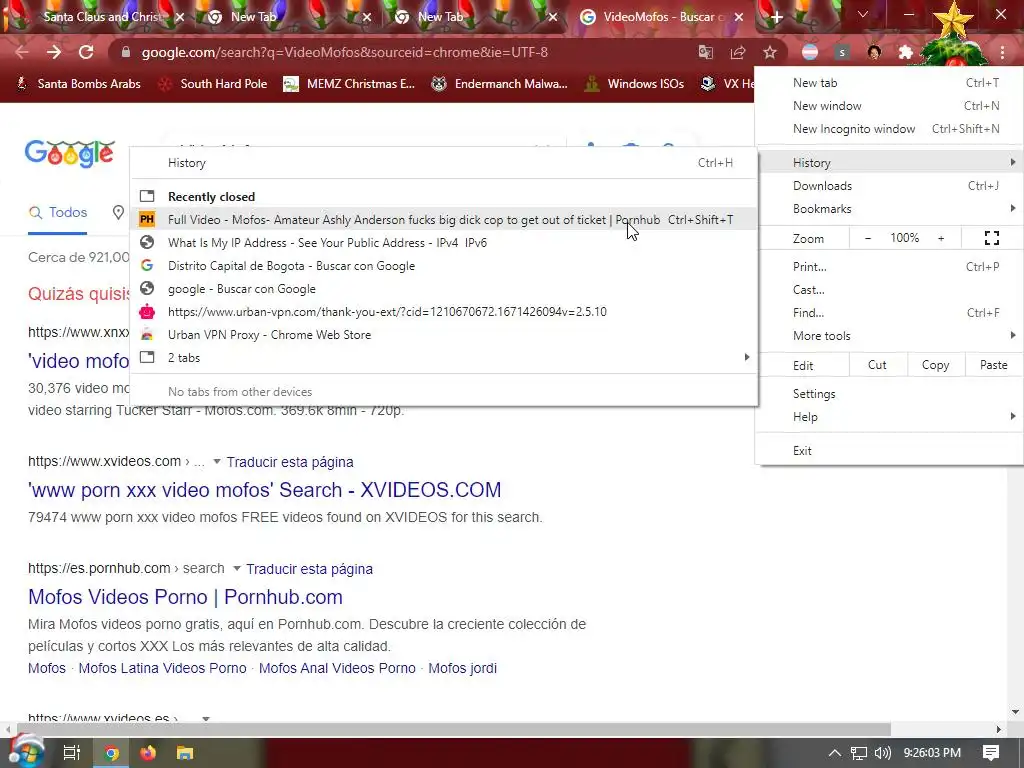Open network status icon in system tray
Screen dimensions: 1024x768
859,753
